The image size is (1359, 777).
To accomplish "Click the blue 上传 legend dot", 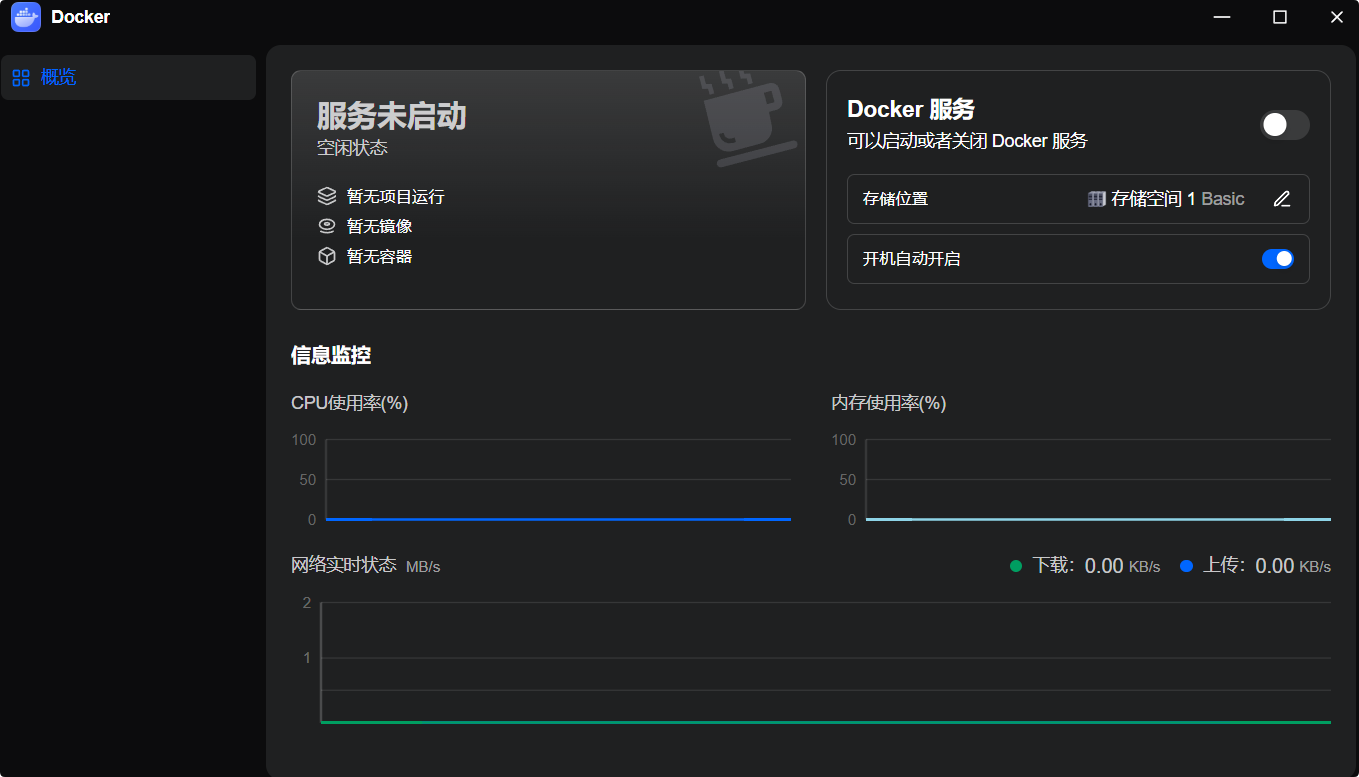I will coord(1187,566).
